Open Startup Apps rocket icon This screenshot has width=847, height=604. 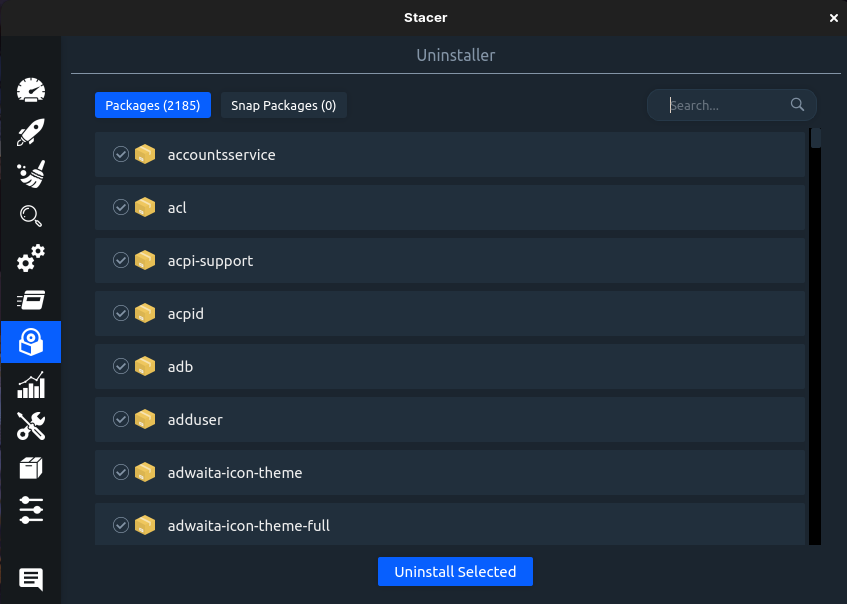(x=31, y=132)
